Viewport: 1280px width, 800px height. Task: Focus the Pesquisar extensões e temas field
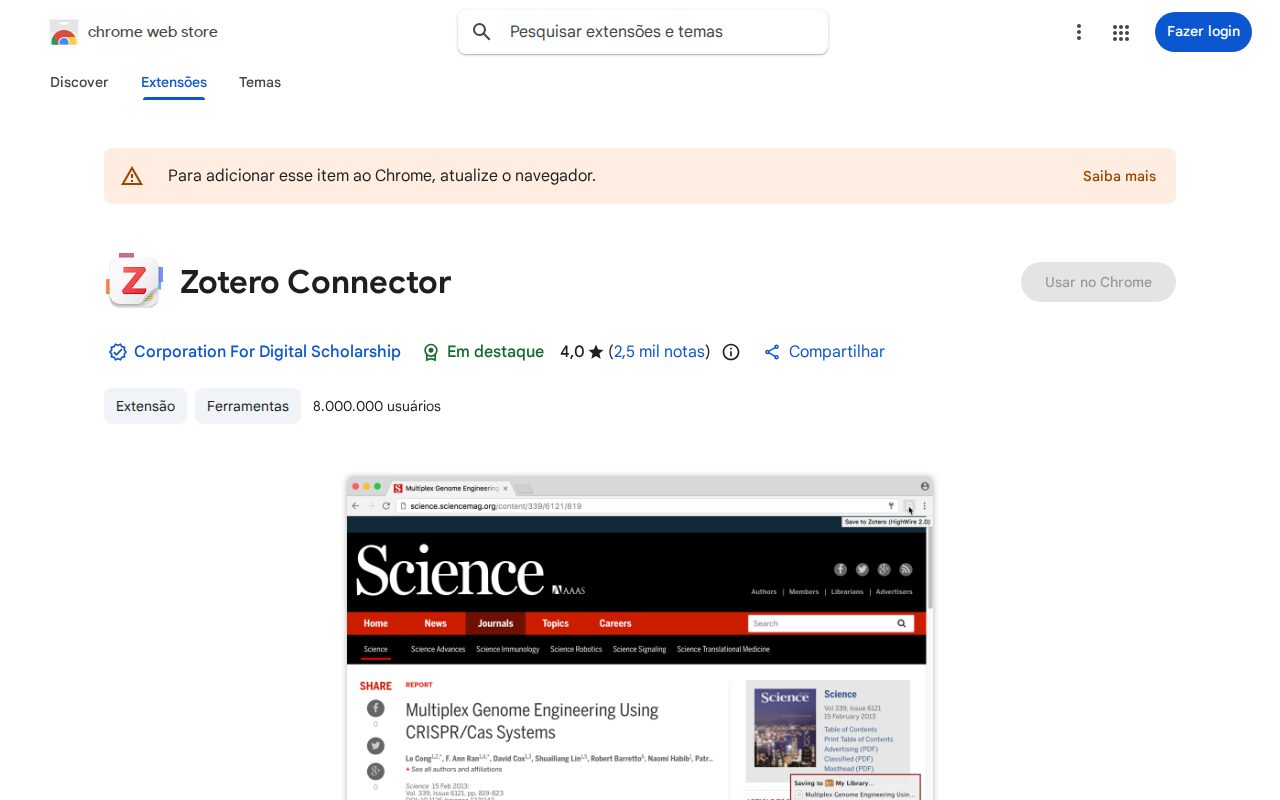[643, 32]
